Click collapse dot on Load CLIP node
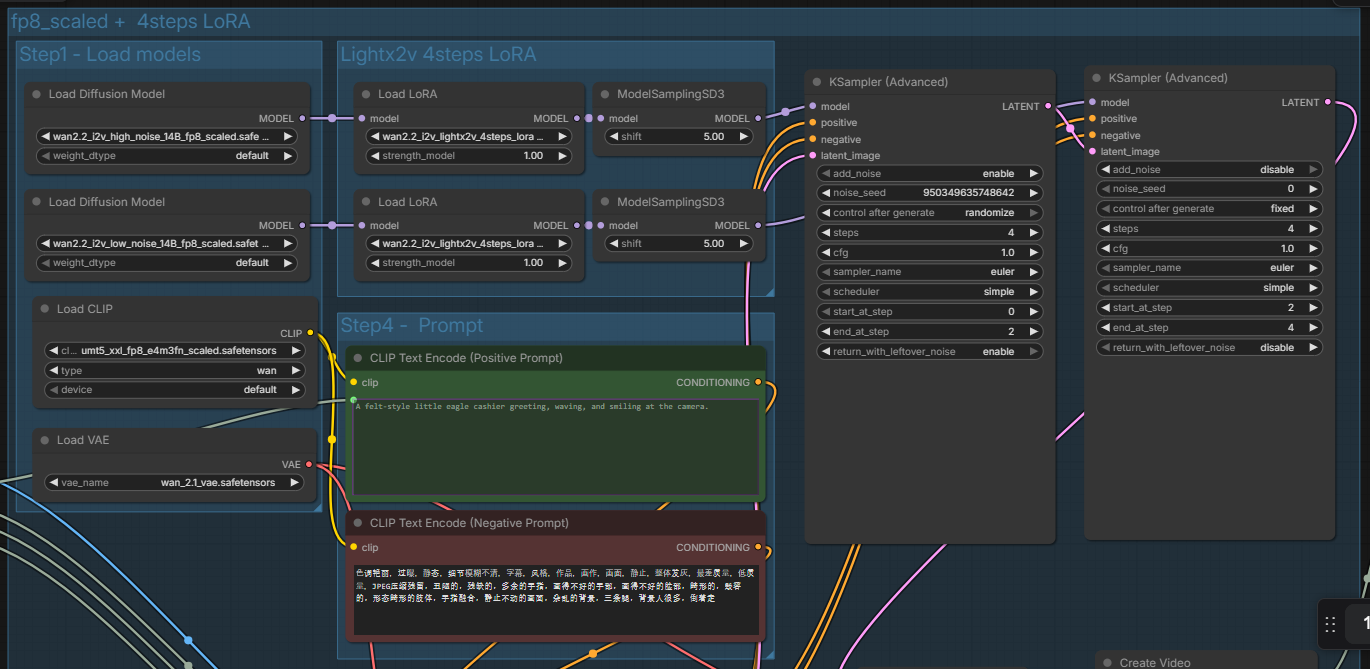This screenshot has height=669, width=1370. [x=45, y=309]
